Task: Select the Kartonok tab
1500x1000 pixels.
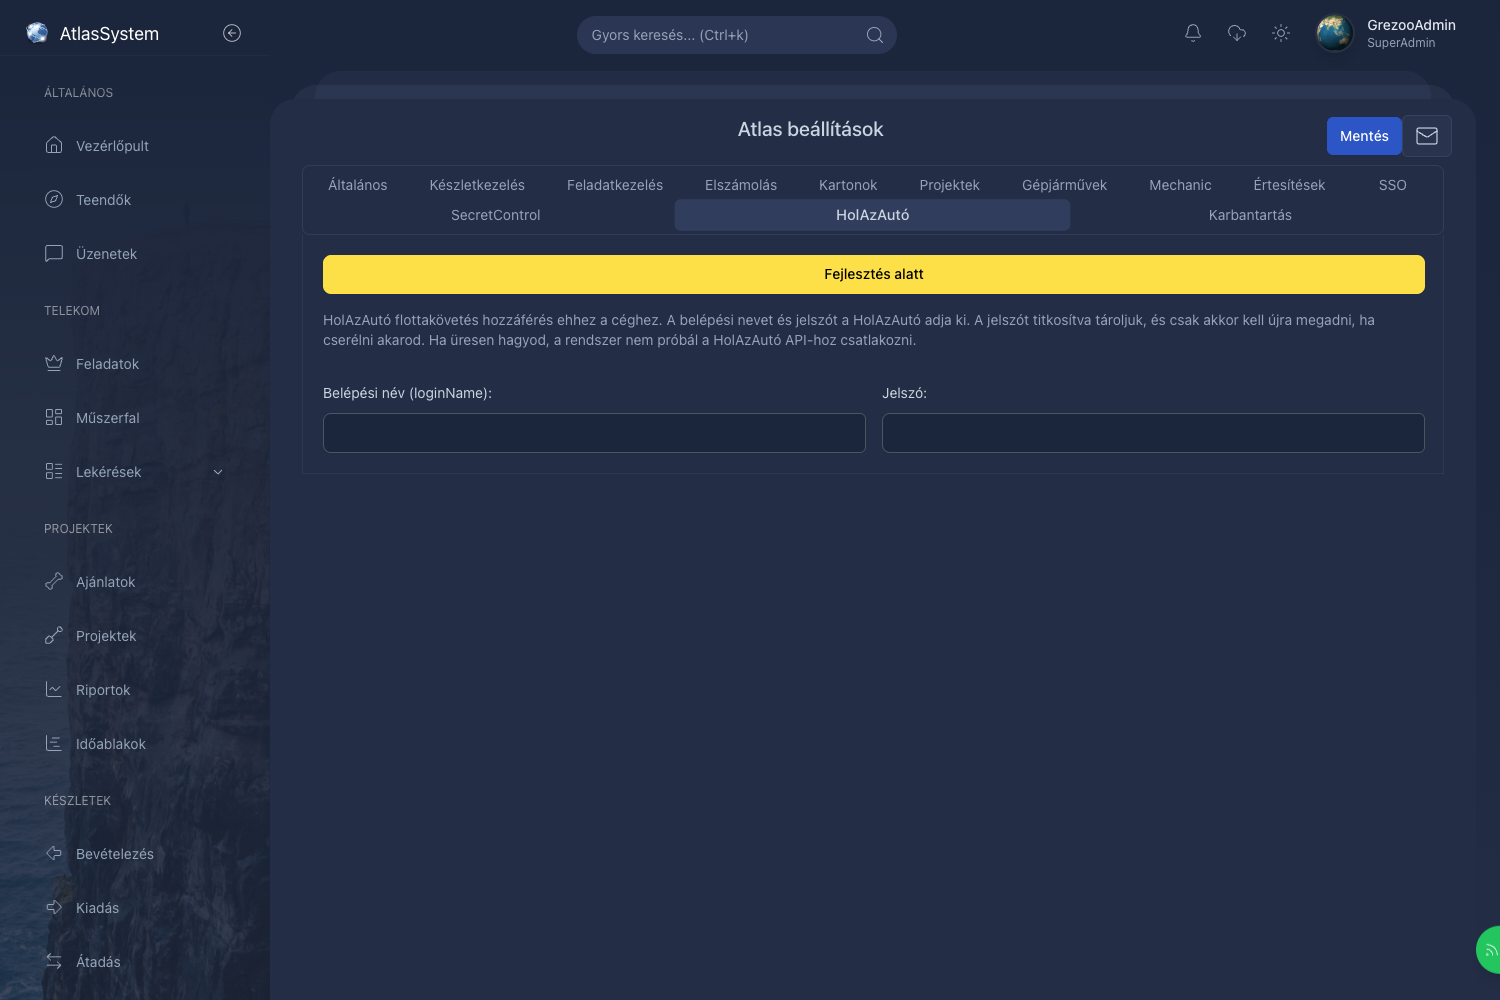Action: point(848,185)
